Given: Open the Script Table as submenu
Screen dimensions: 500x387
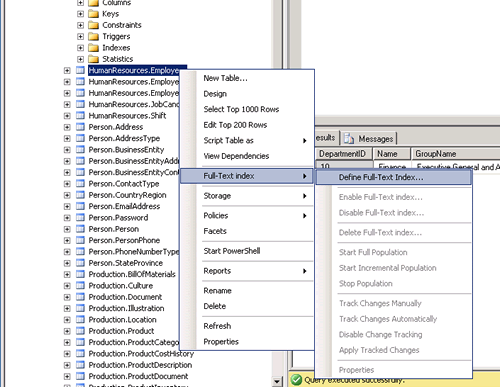Looking at the screenshot, I should (247, 141).
